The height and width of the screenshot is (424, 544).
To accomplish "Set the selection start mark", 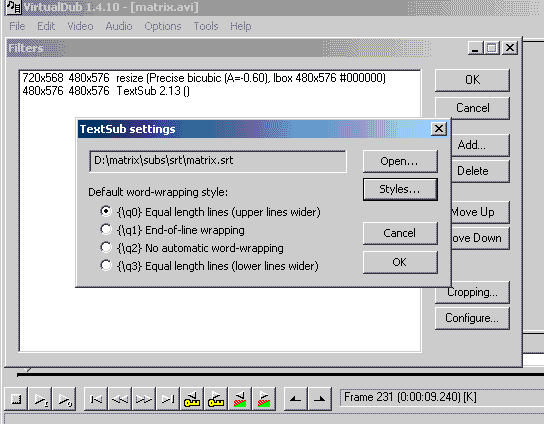I will [296, 399].
